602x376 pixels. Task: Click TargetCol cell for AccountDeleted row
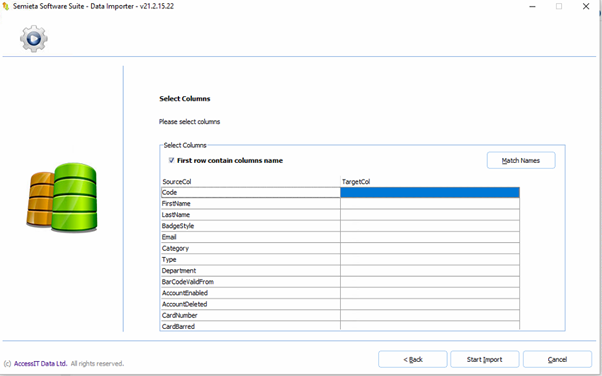coord(430,304)
